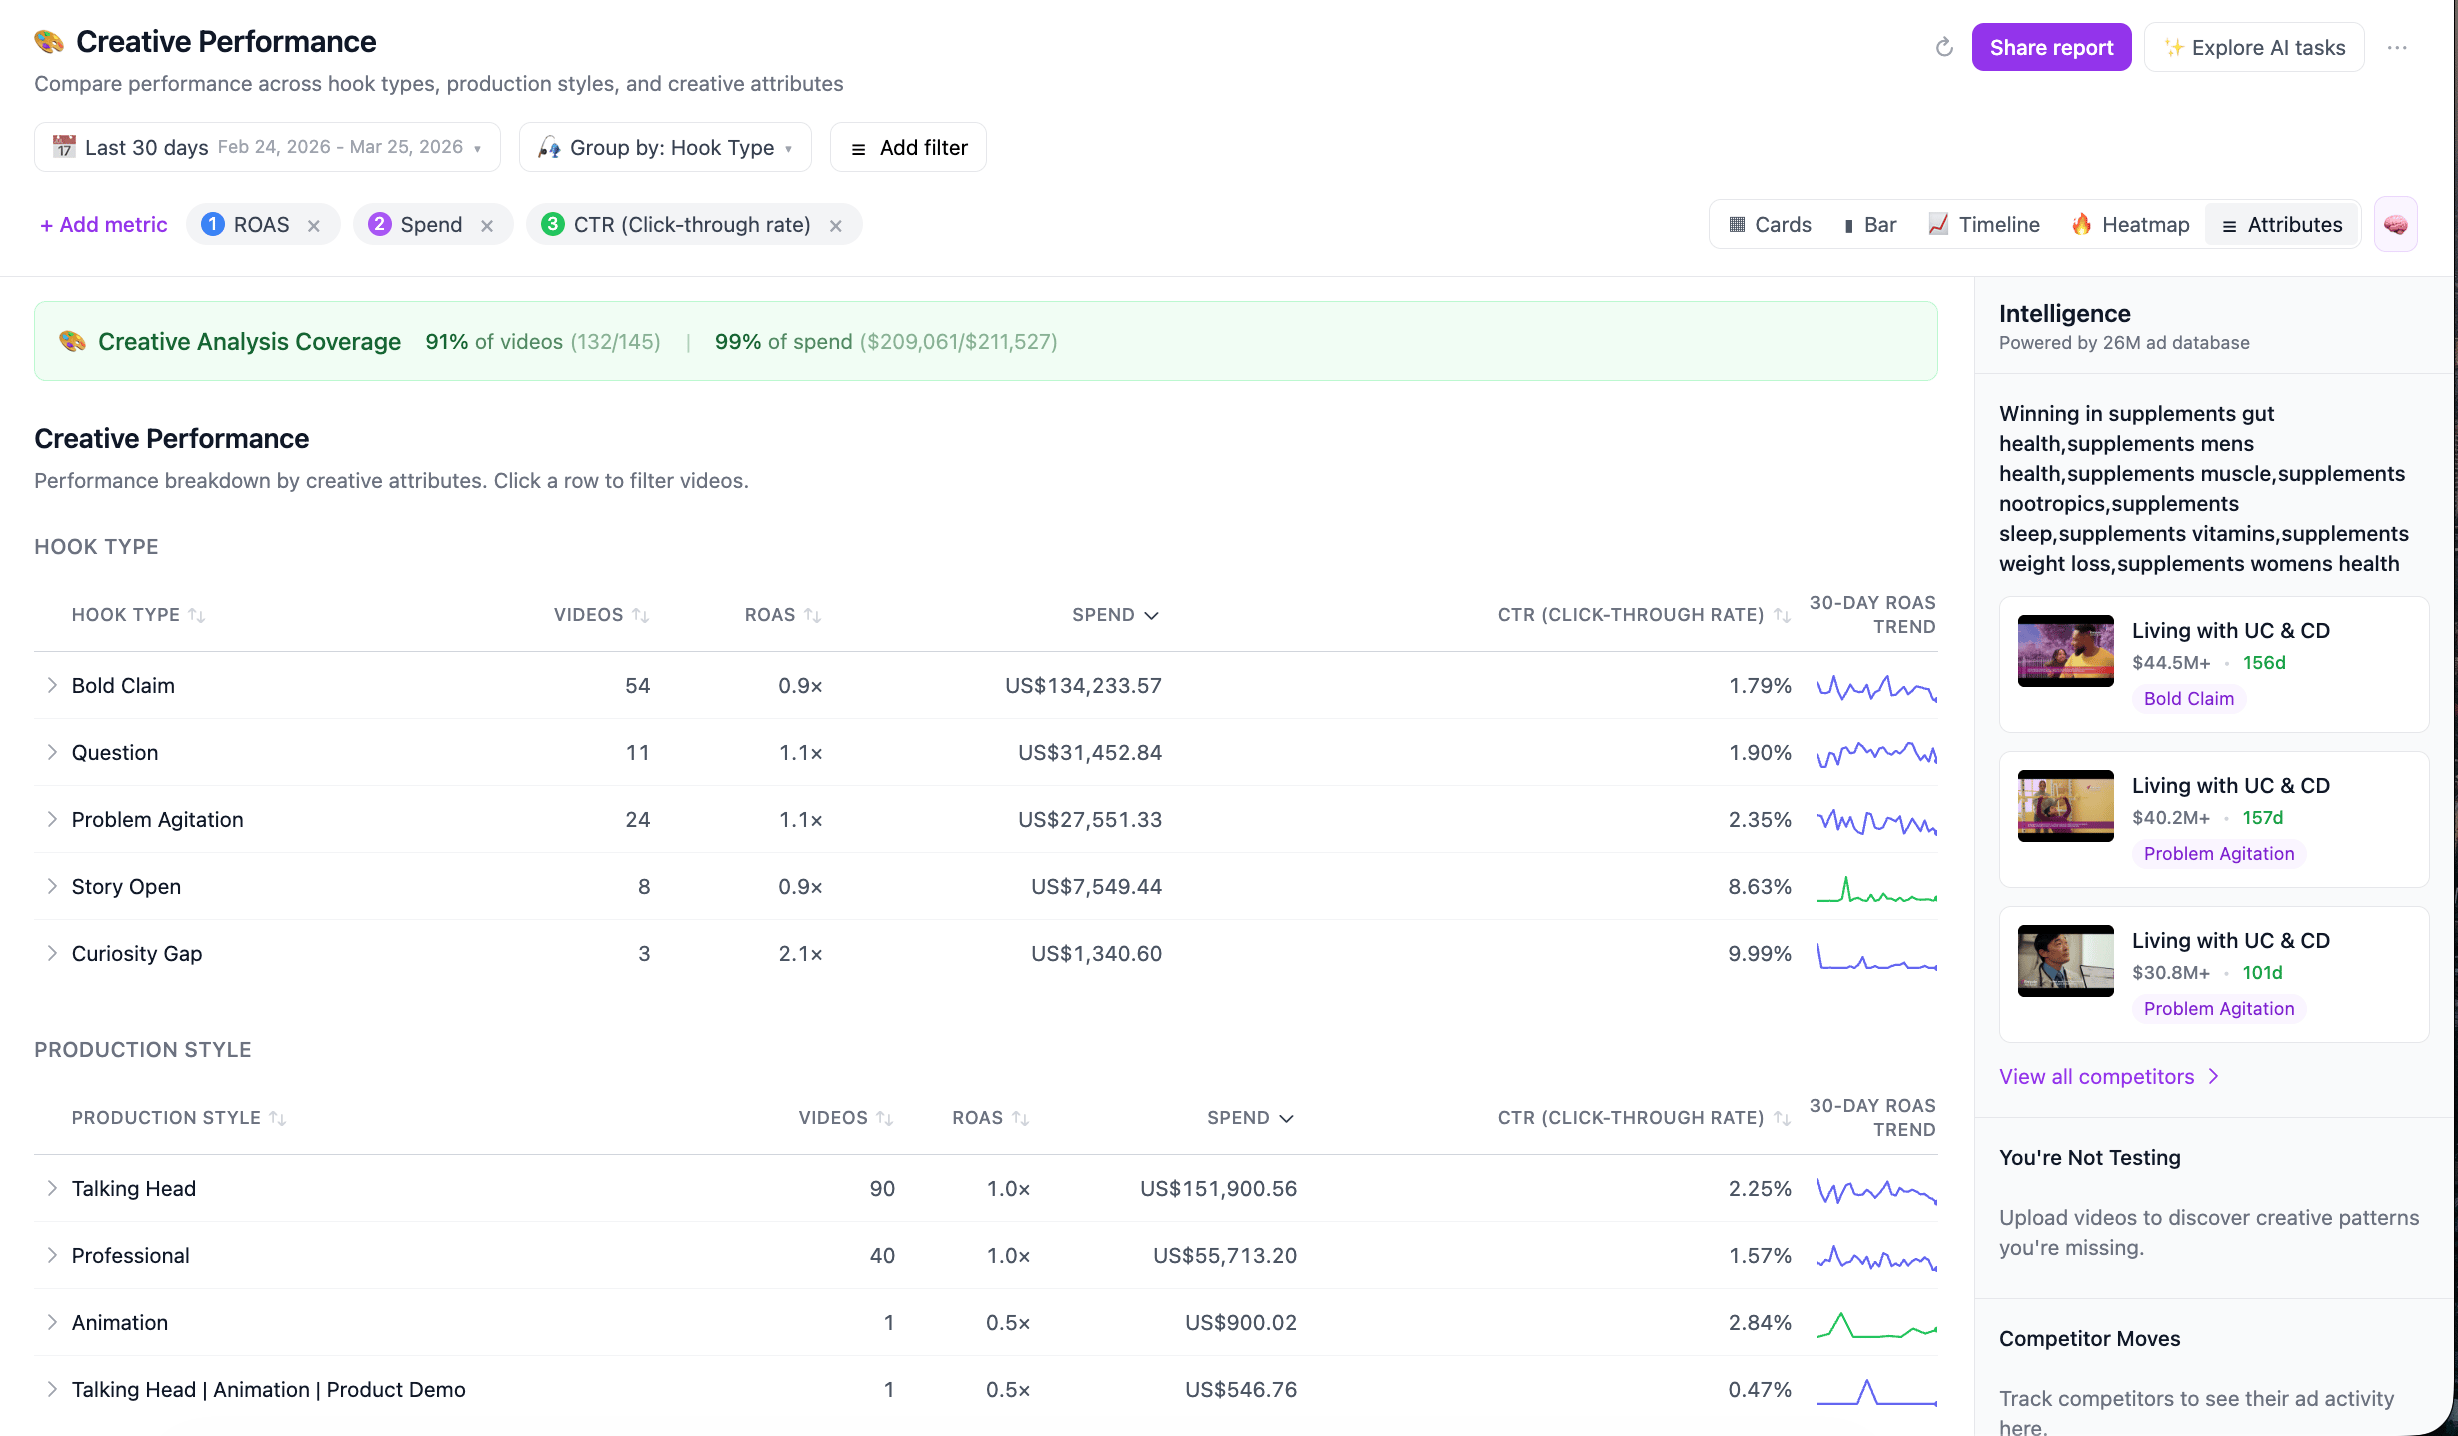Remove the ROAS metric chip
The width and height of the screenshot is (2458, 1436).
(314, 225)
